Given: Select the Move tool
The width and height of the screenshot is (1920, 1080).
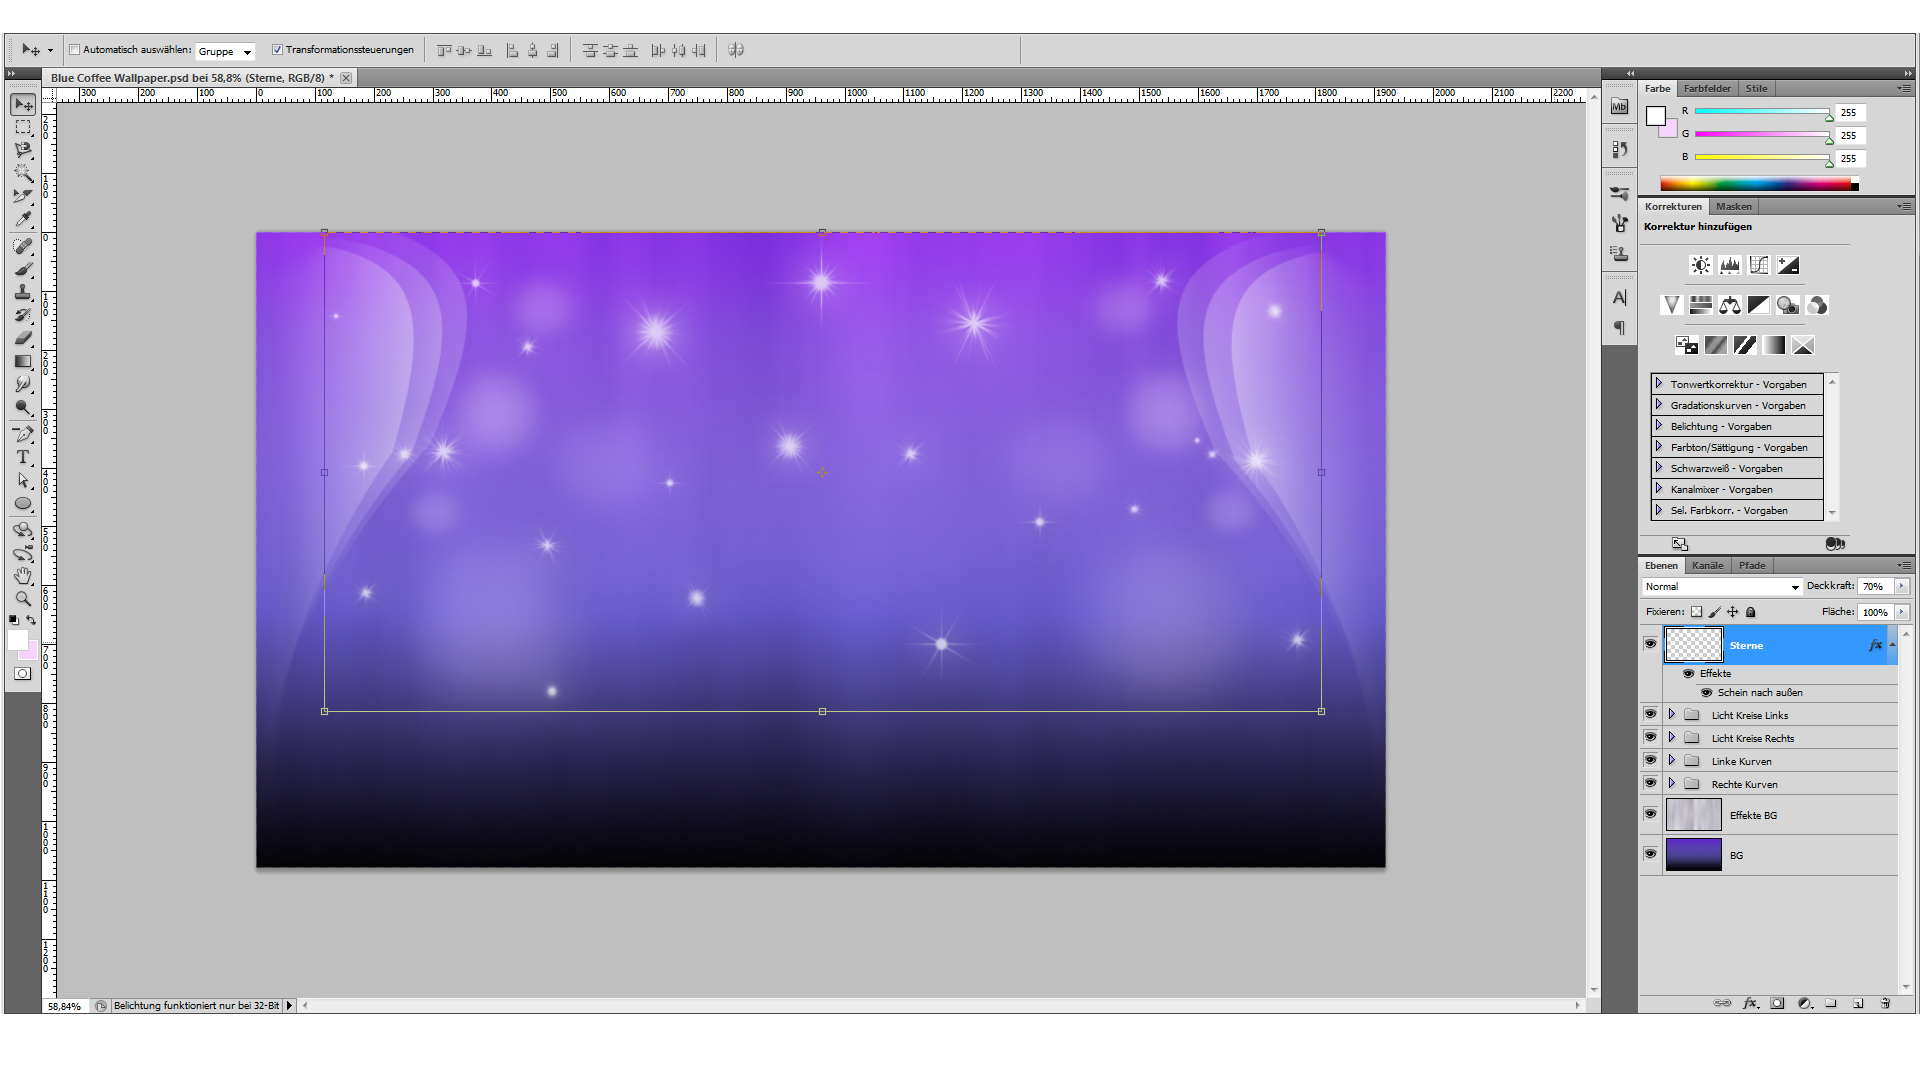Looking at the screenshot, I should coord(23,105).
